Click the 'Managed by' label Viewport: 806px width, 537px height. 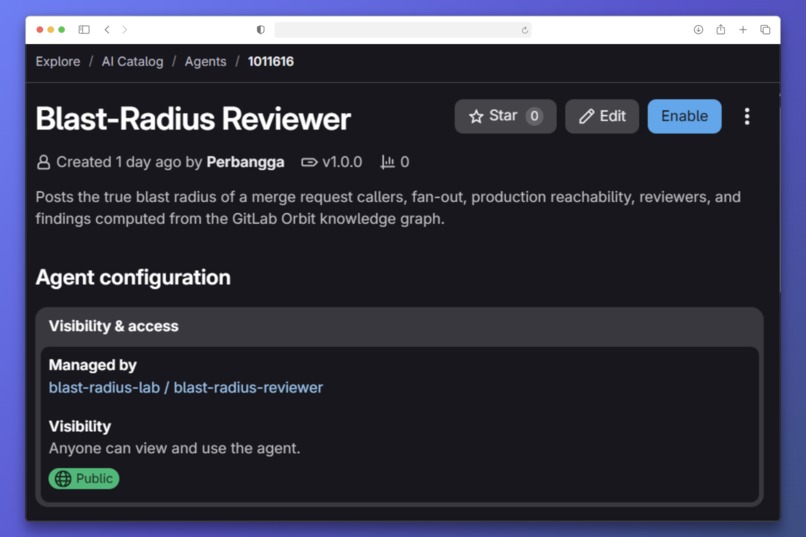[x=93, y=365]
